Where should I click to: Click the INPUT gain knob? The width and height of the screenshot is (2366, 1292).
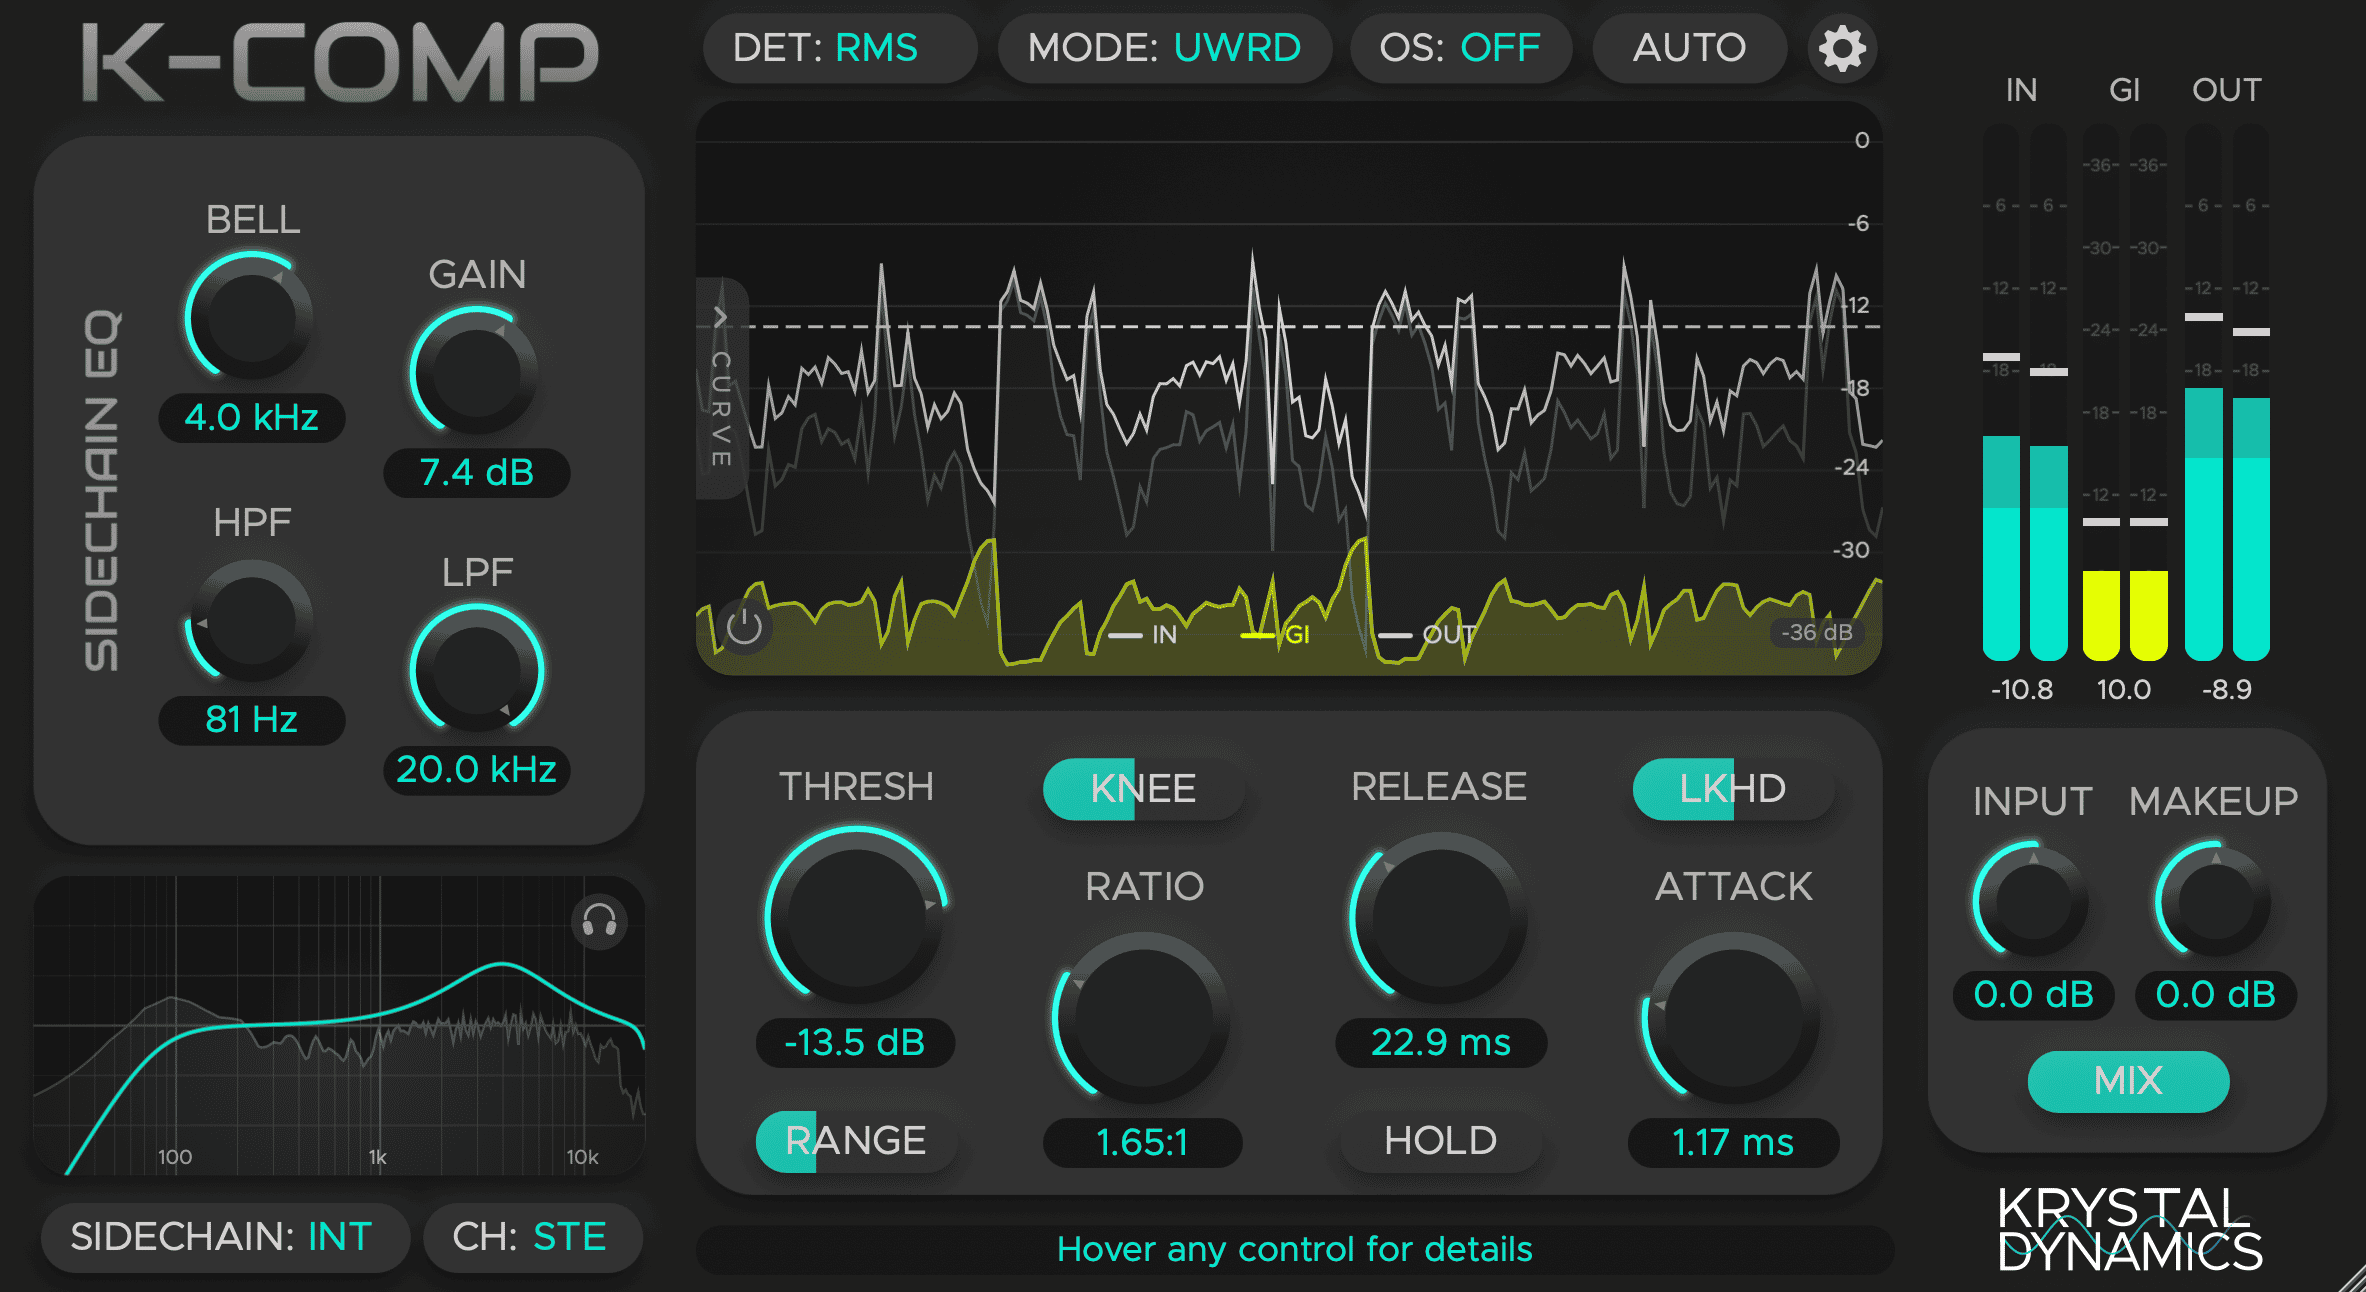(2033, 900)
